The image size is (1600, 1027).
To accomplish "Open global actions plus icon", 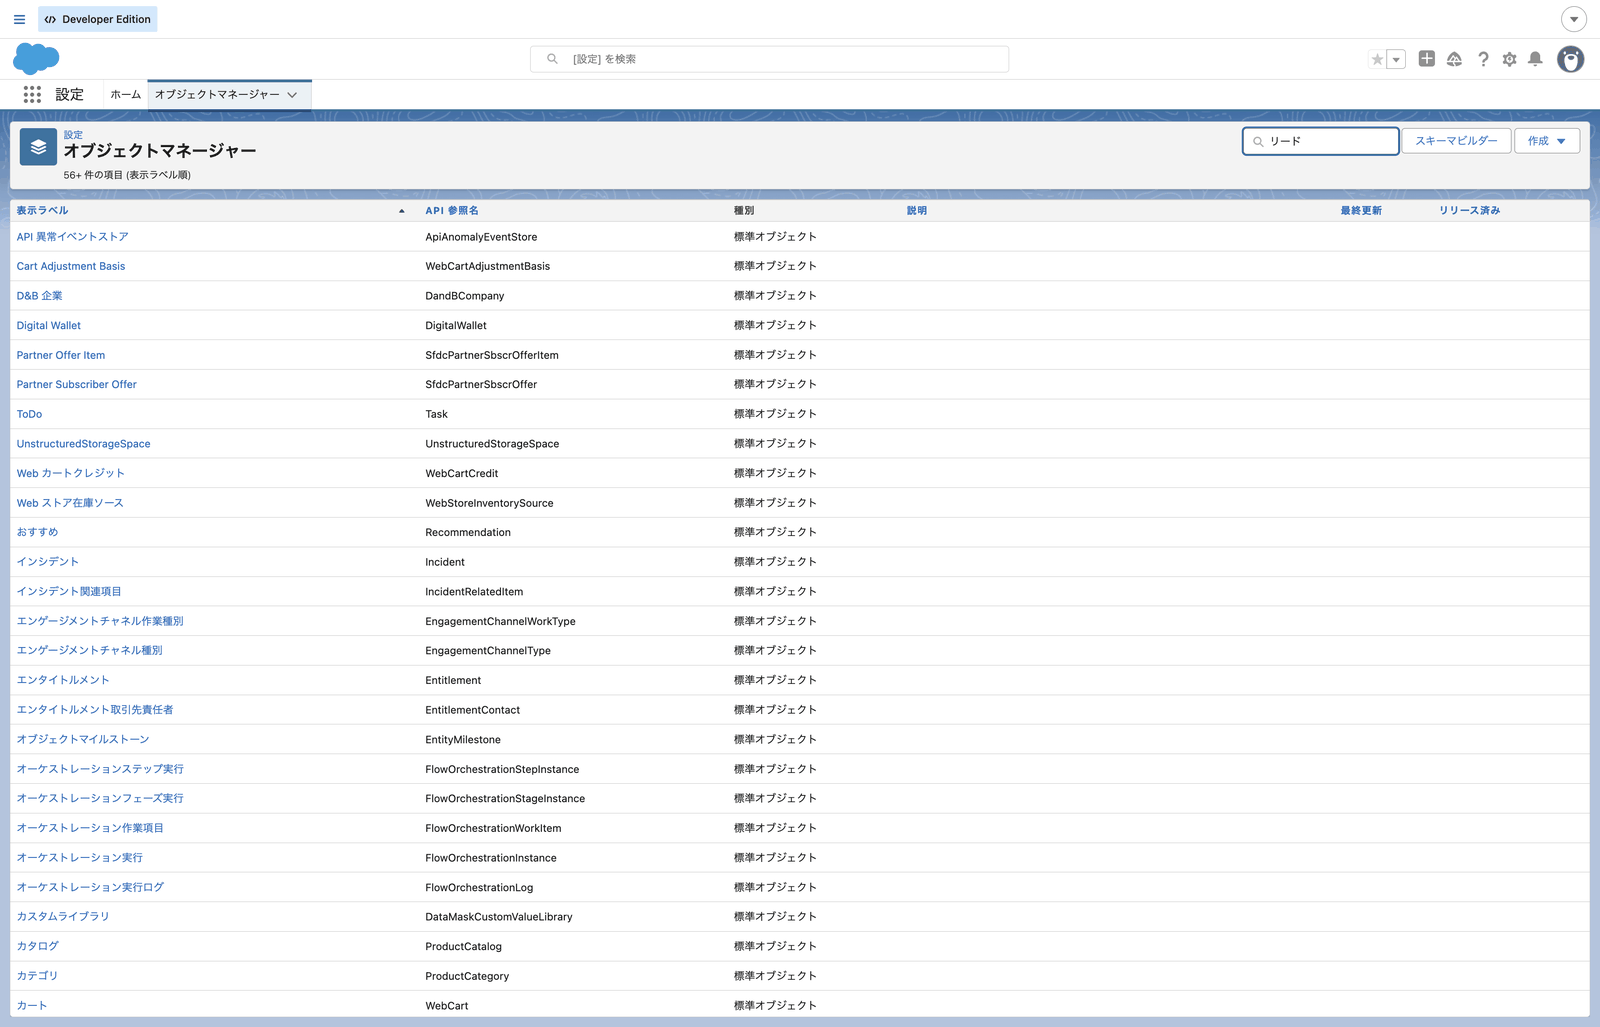I will click(x=1427, y=59).
